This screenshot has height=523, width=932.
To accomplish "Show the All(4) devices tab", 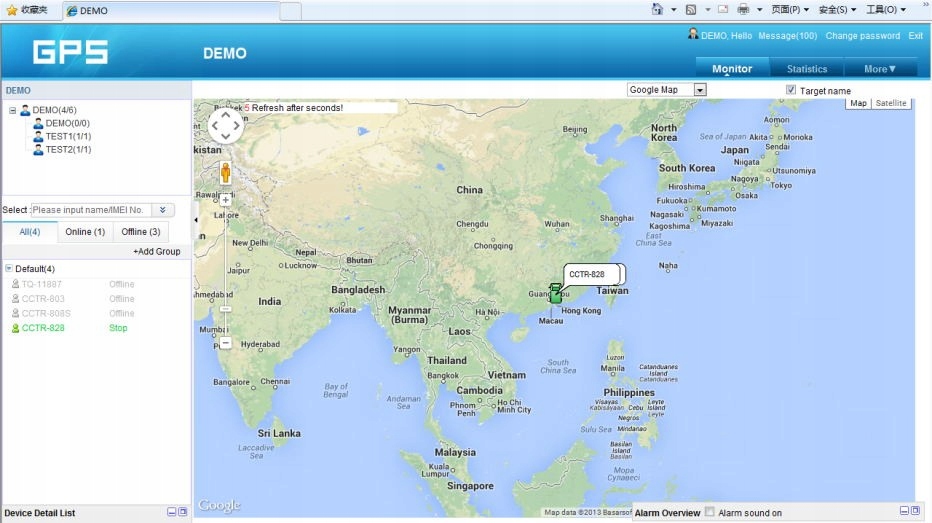I will (x=30, y=232).
